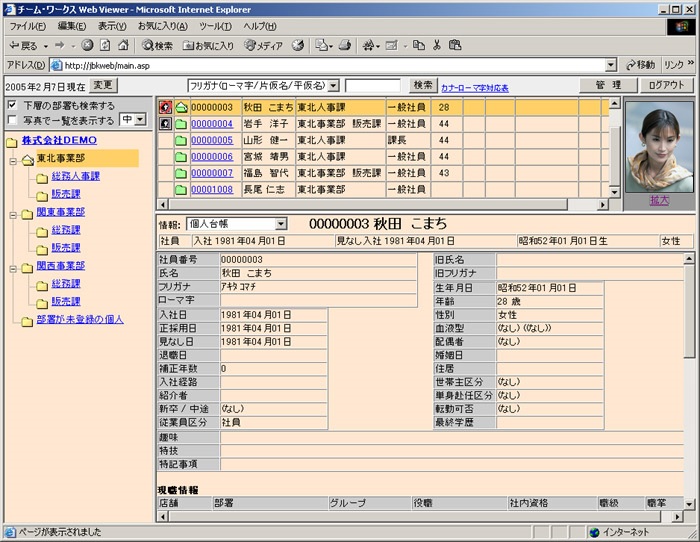
Task: Click the green folder icon for 00000007
Action: click(x=181, y=173)
